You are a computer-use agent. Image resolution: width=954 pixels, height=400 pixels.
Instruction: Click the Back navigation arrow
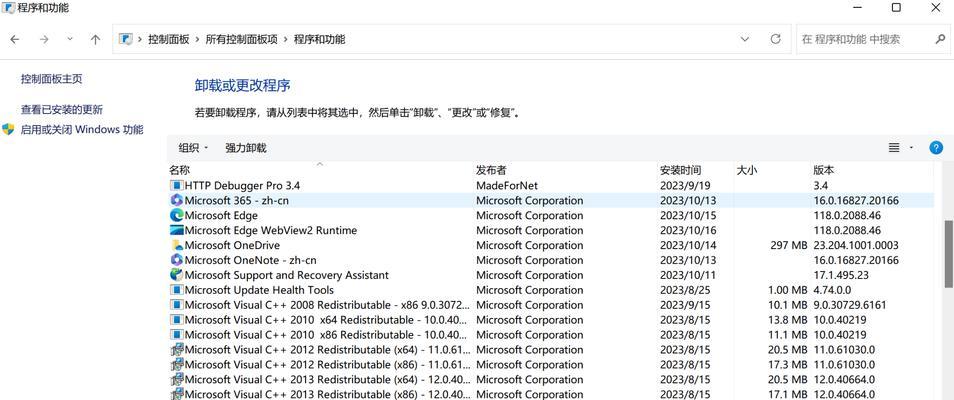pos(15,40)
